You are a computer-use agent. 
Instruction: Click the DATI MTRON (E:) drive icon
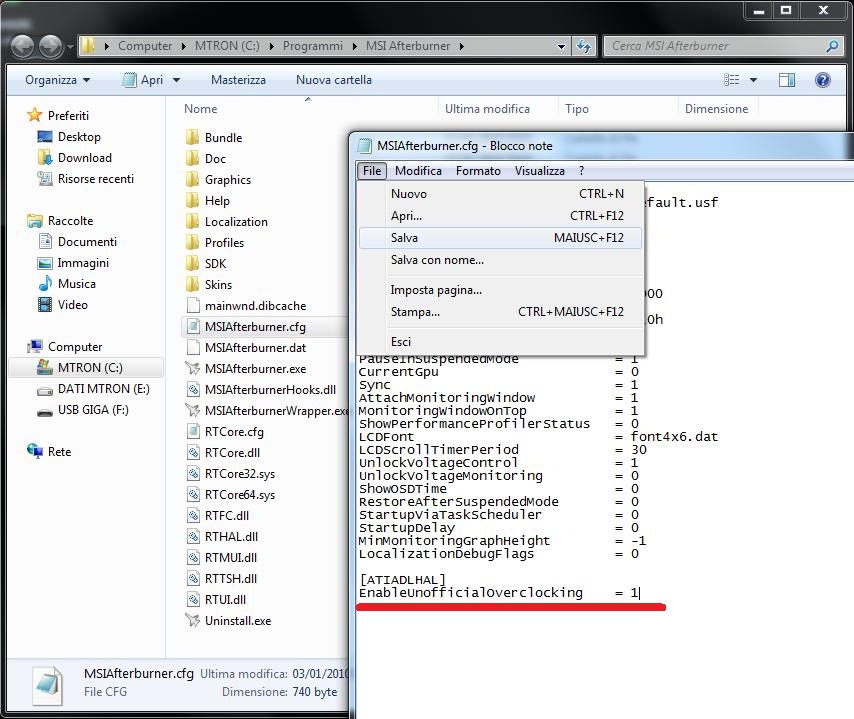pyautogui.click(x=45, y=390)
